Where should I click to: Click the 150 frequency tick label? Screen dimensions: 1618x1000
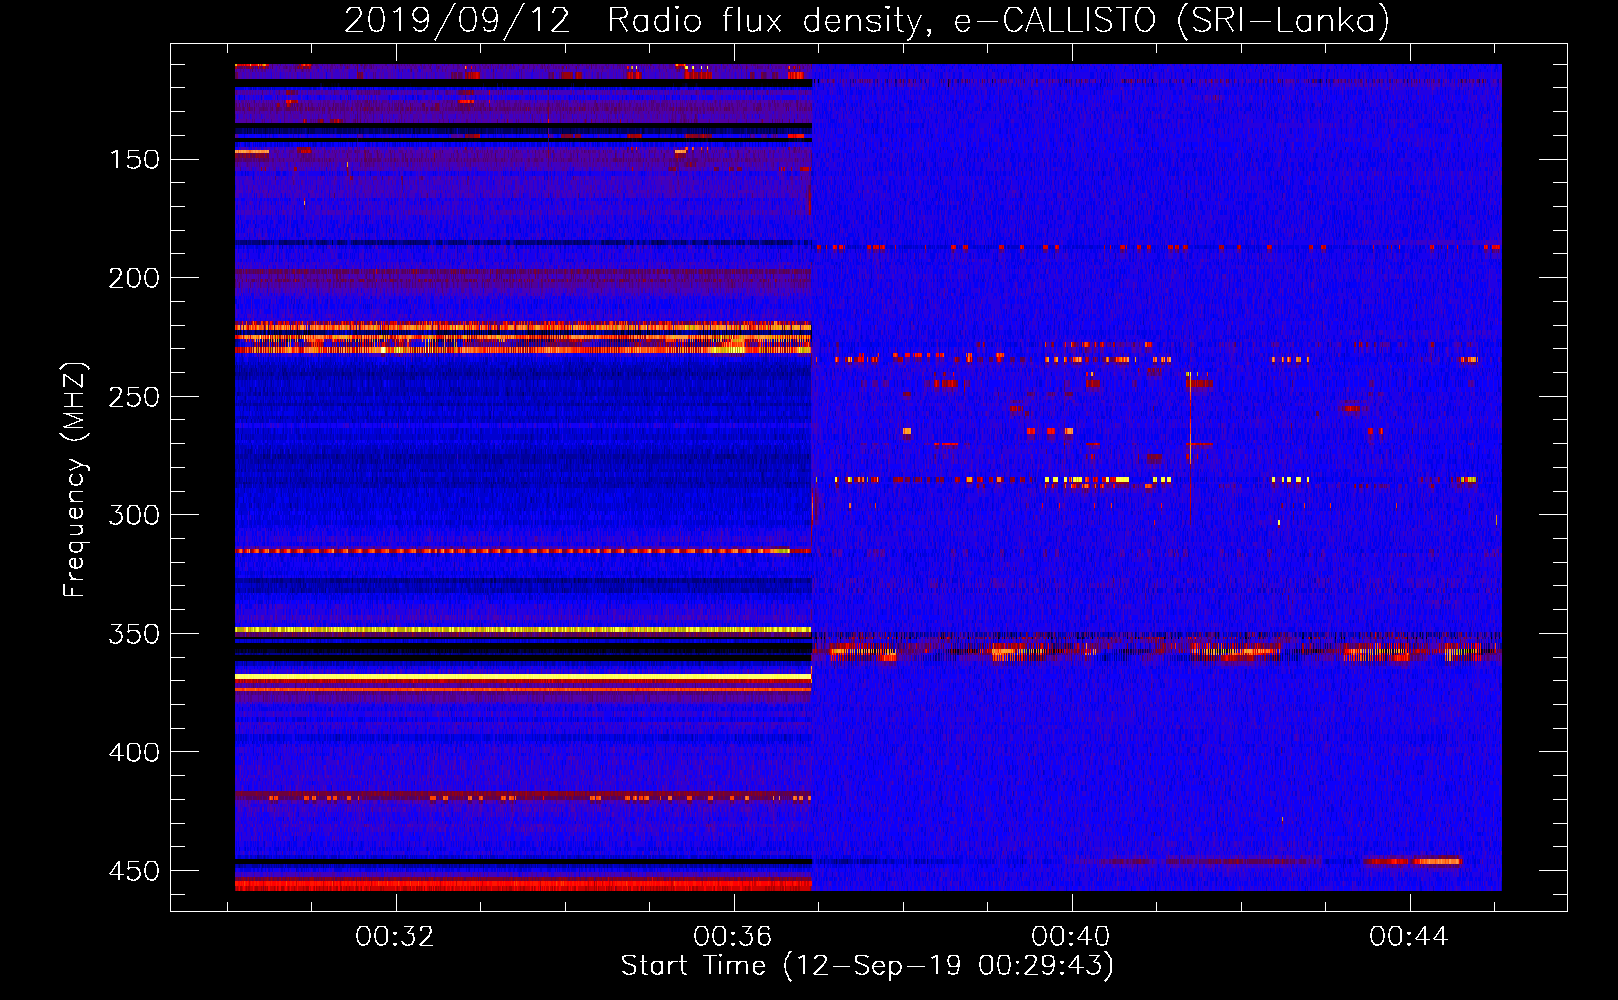point(134,160)
